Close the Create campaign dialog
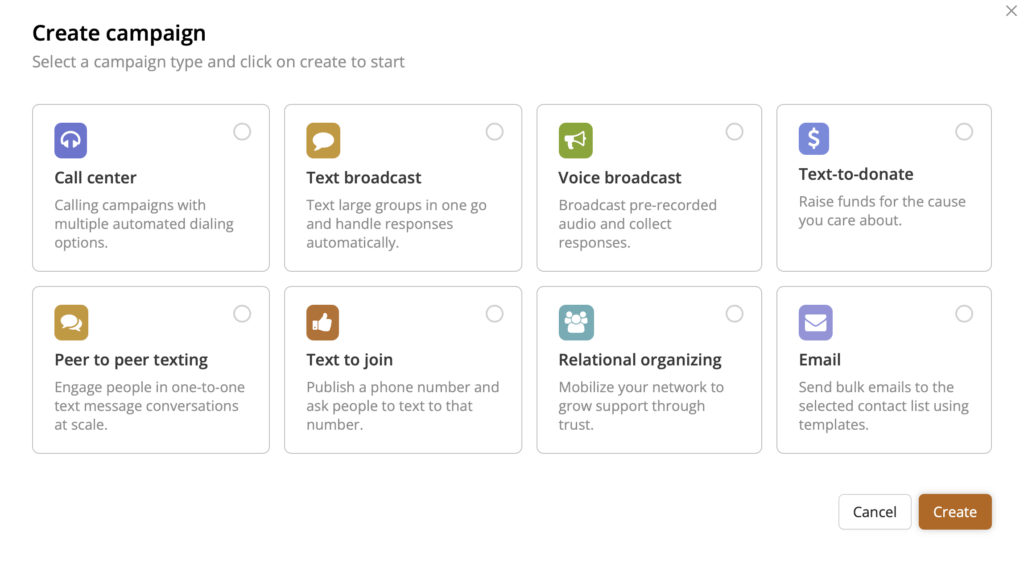1024x564 pixels. (1011, 11)
